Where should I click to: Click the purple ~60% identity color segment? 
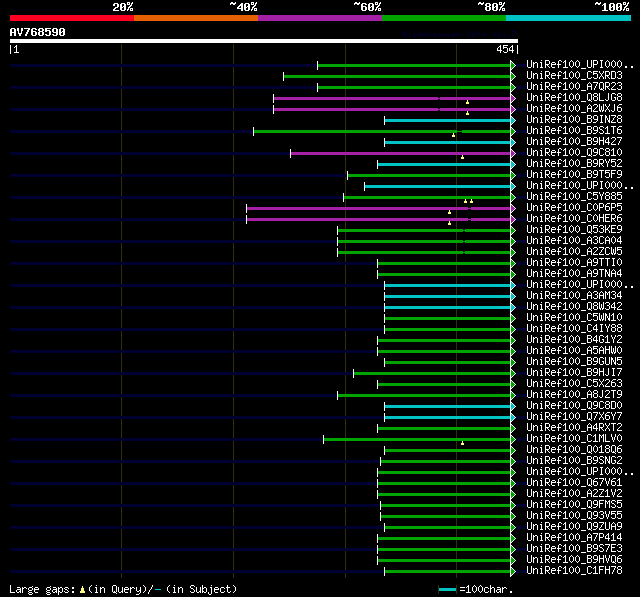[x=320, y=18]
